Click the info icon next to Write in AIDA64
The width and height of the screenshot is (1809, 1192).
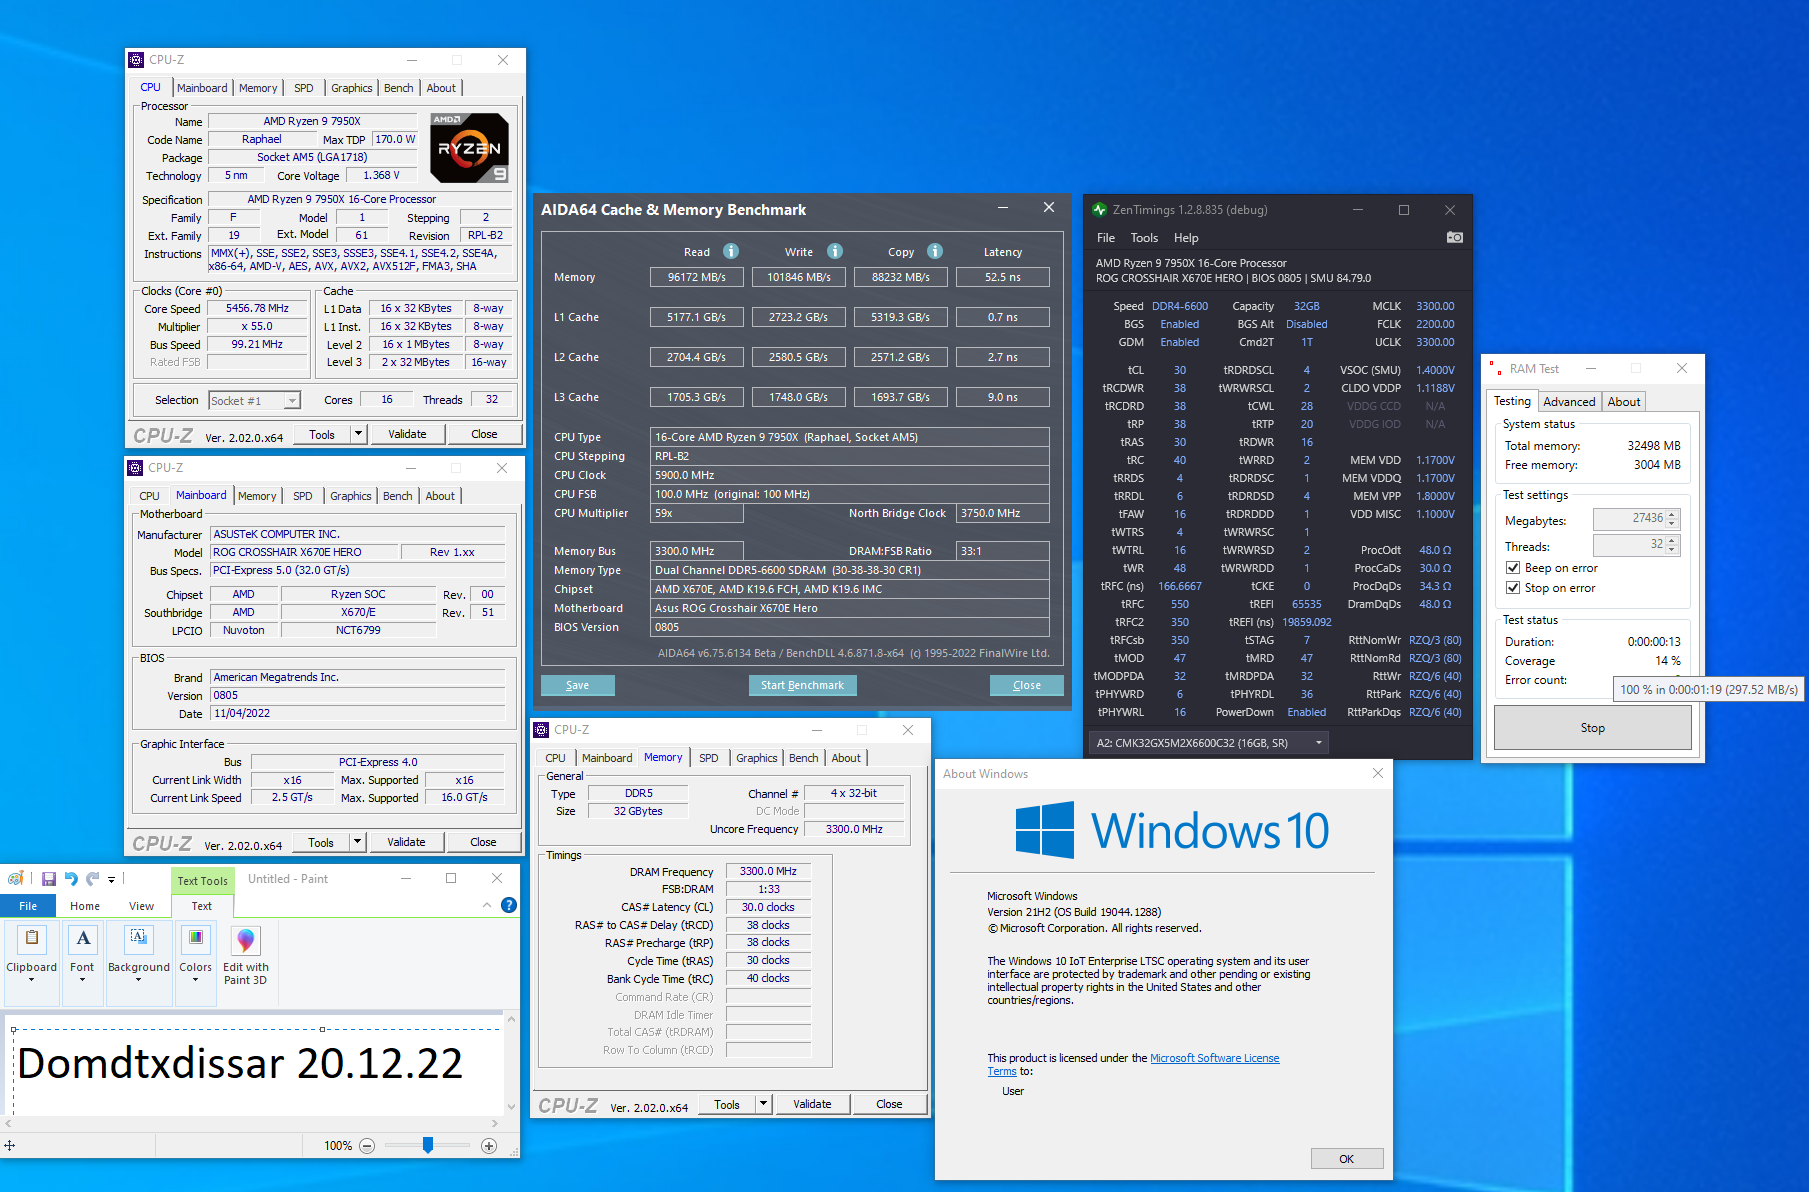(x=835, y=251)
